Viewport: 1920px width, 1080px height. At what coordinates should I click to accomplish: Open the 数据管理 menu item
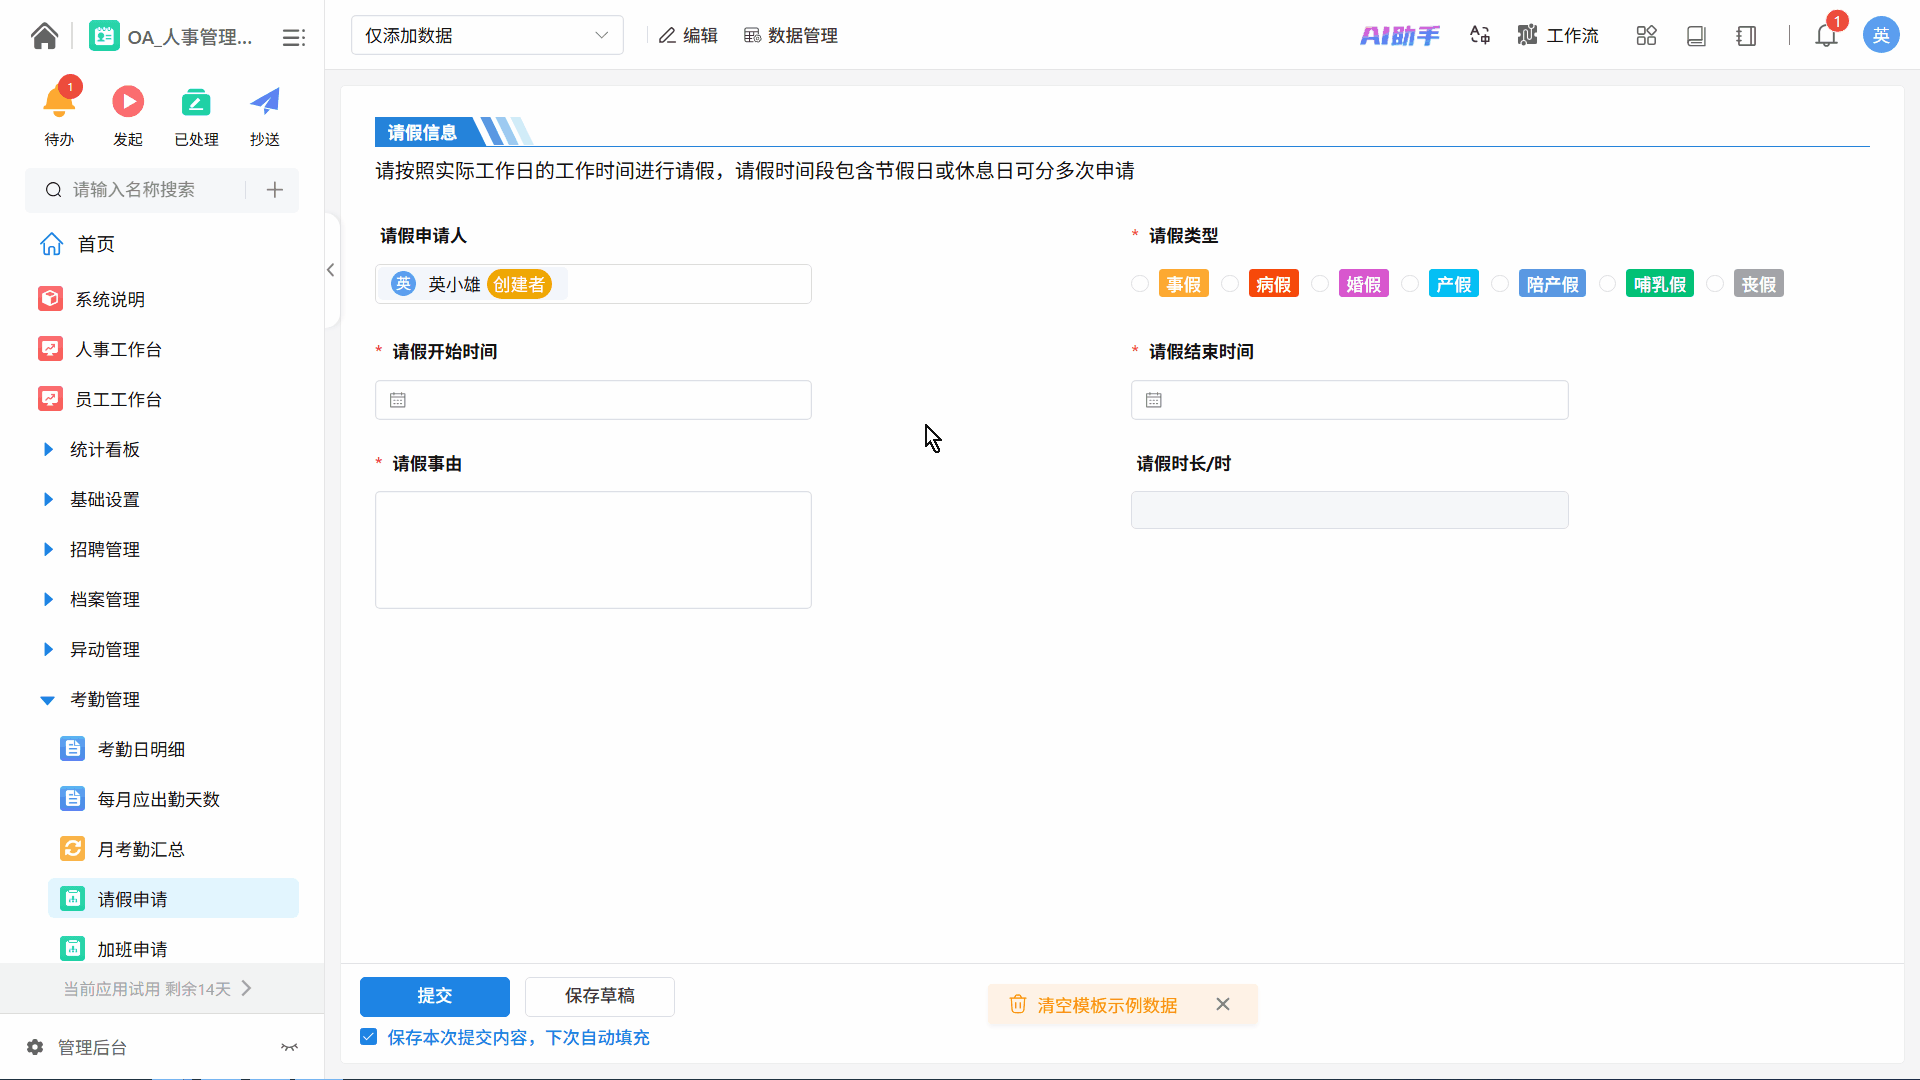(x=791, y=36)
